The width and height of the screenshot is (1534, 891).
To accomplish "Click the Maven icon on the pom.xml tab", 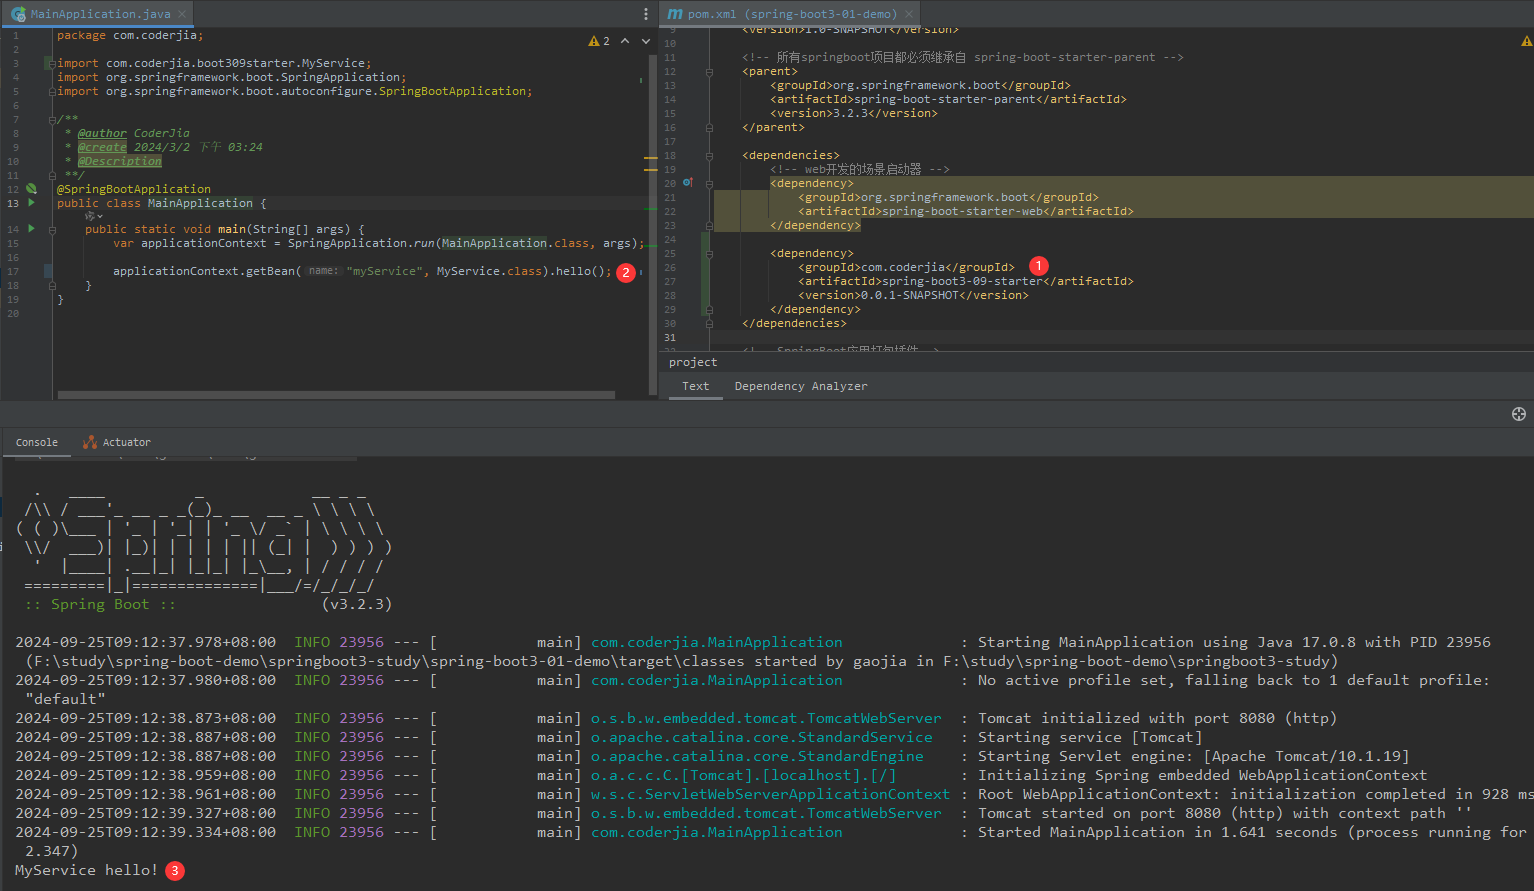I will pos(675,14).
